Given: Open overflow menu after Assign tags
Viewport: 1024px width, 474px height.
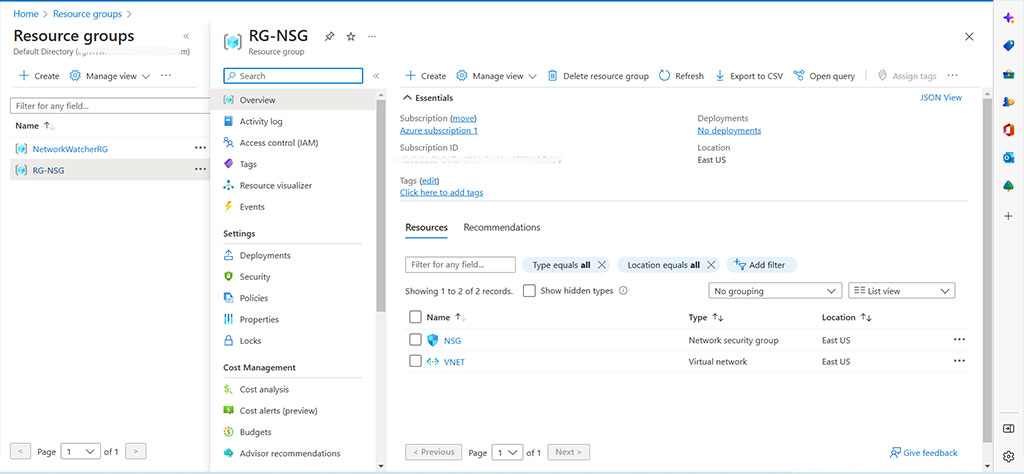Looking at the screenshot, I should (x=953, y=76).
